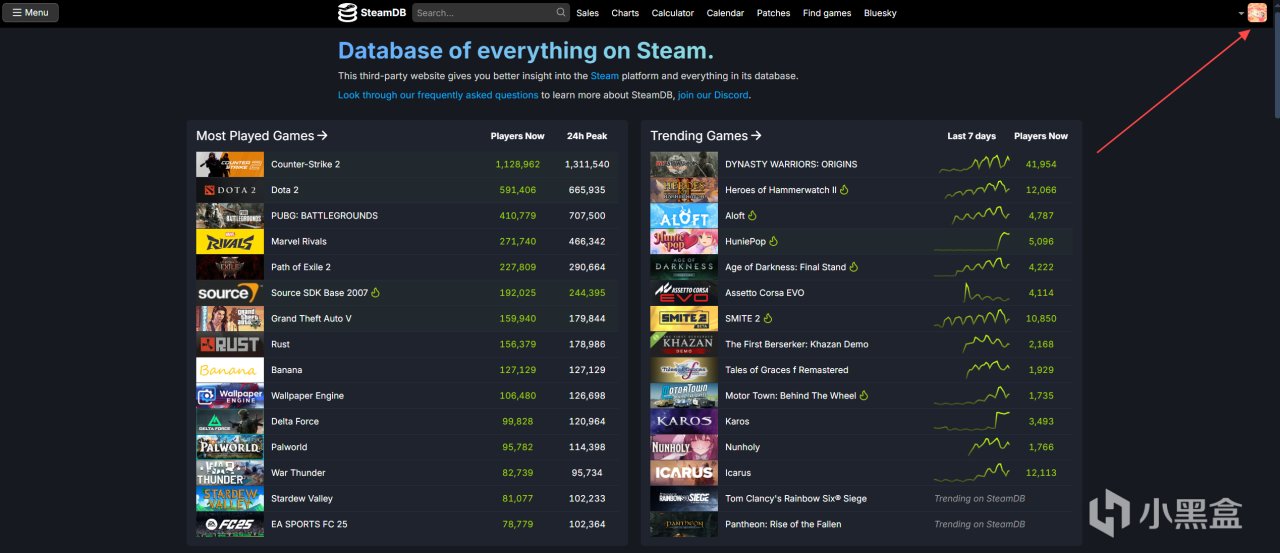Click Motor Town: Behind The Wheel title
Image resolution: width=1280 pixels, height=553 pixels.
click(790, 396)
